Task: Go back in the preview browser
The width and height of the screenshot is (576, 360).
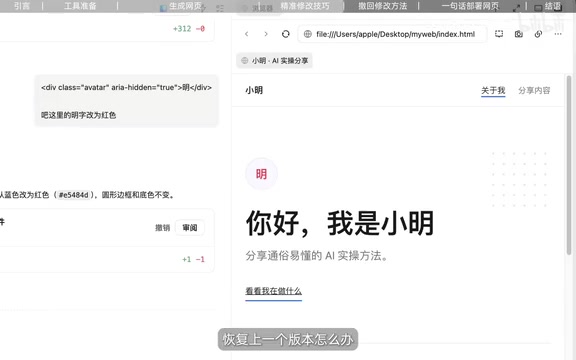Action: (x=246, y=34)
